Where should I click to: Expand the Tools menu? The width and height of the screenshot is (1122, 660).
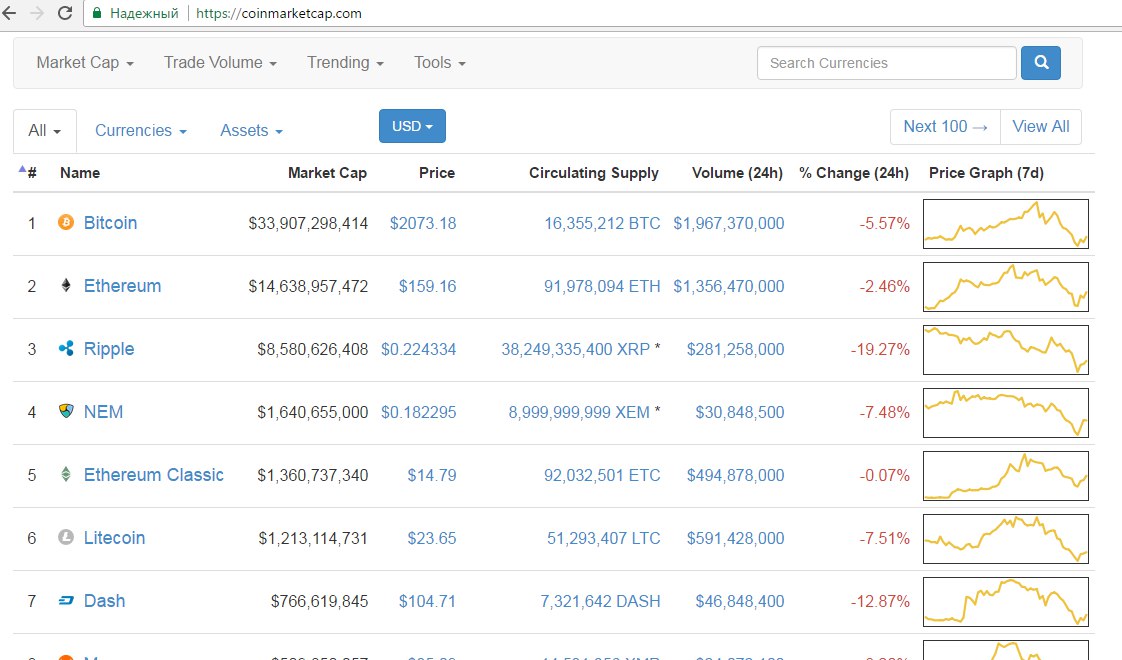439,63
